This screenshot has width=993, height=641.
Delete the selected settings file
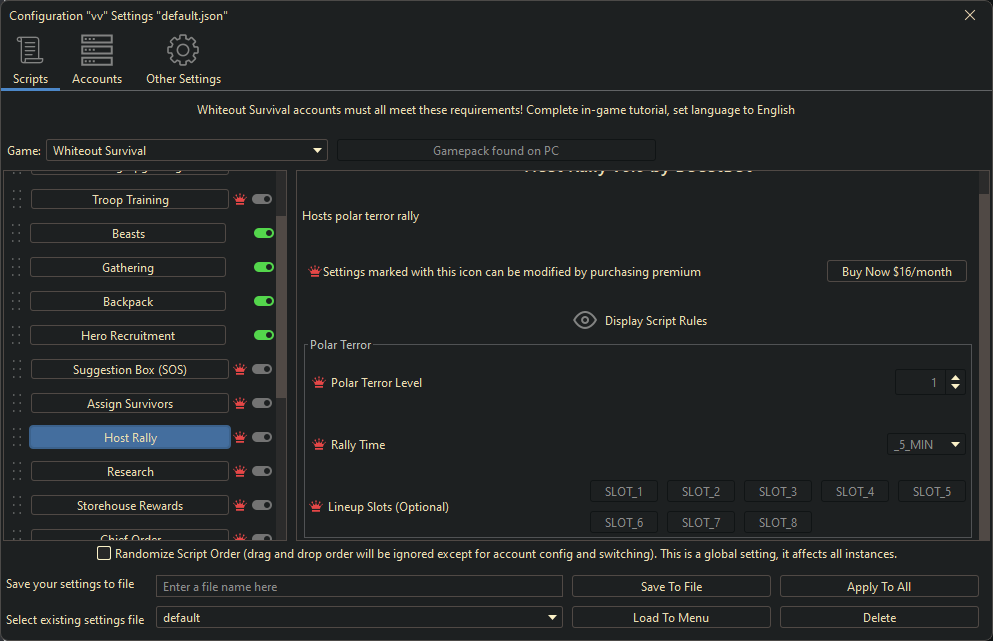click(x=879, y=618)
